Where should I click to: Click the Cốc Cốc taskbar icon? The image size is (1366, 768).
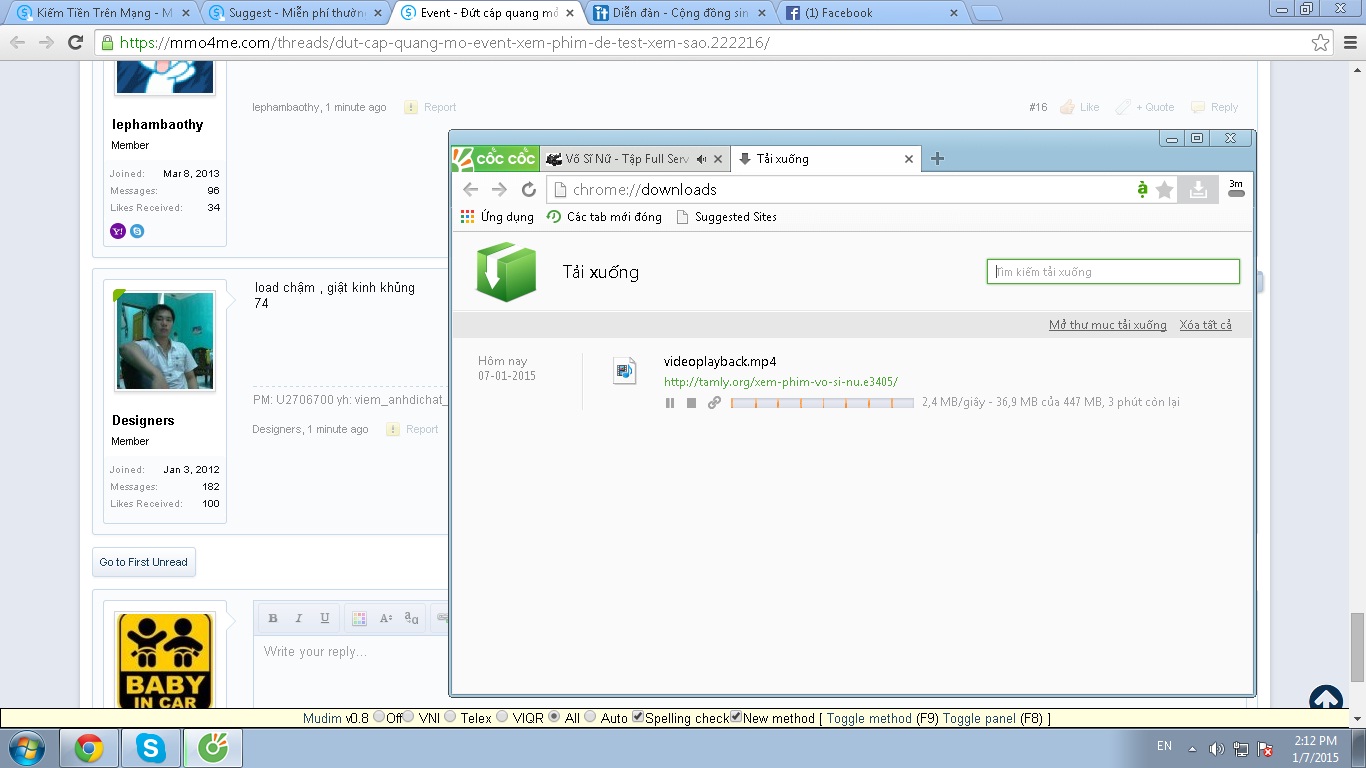pyautogui.click(x=212, y=748)
